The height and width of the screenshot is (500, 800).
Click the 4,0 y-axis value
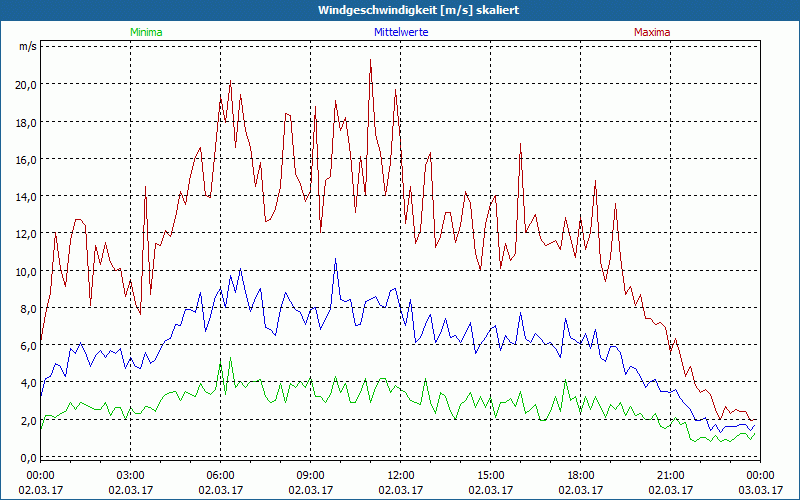(28, 383)
